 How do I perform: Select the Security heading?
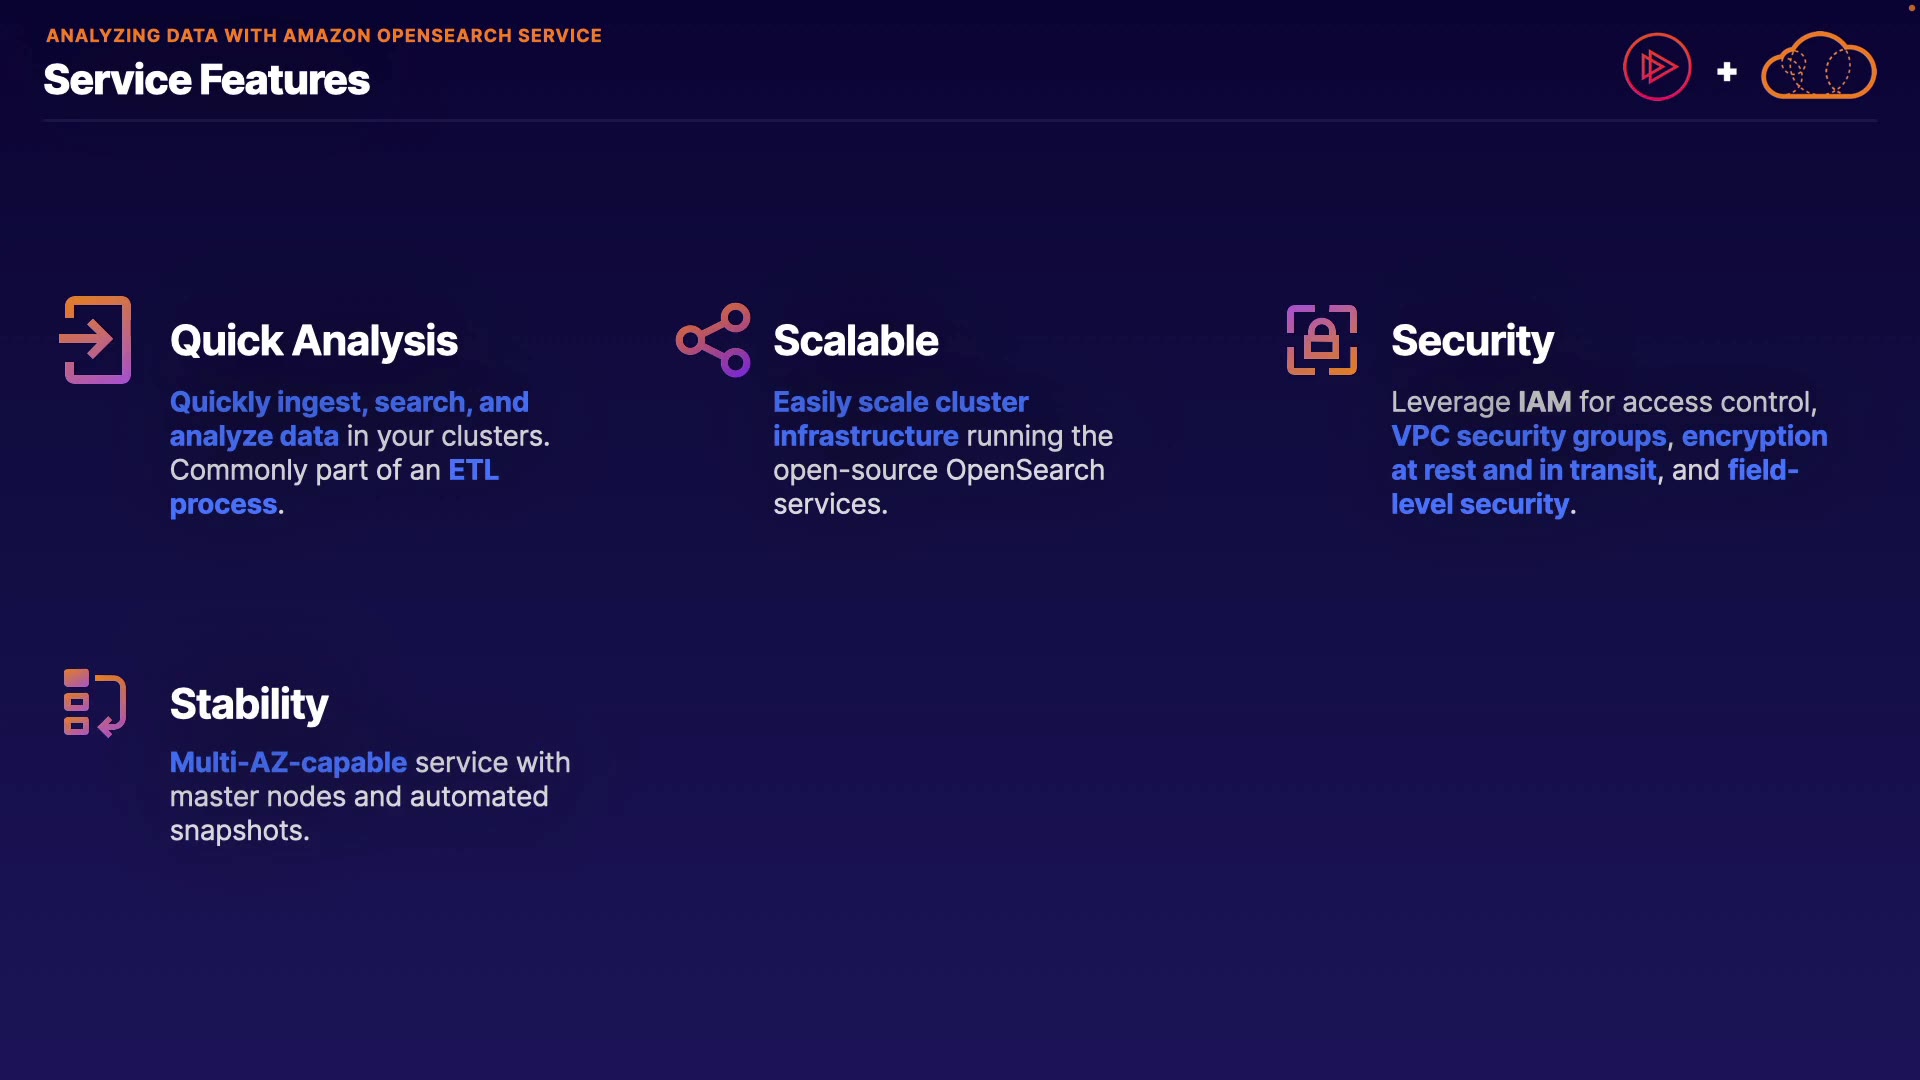(1472, 341)
